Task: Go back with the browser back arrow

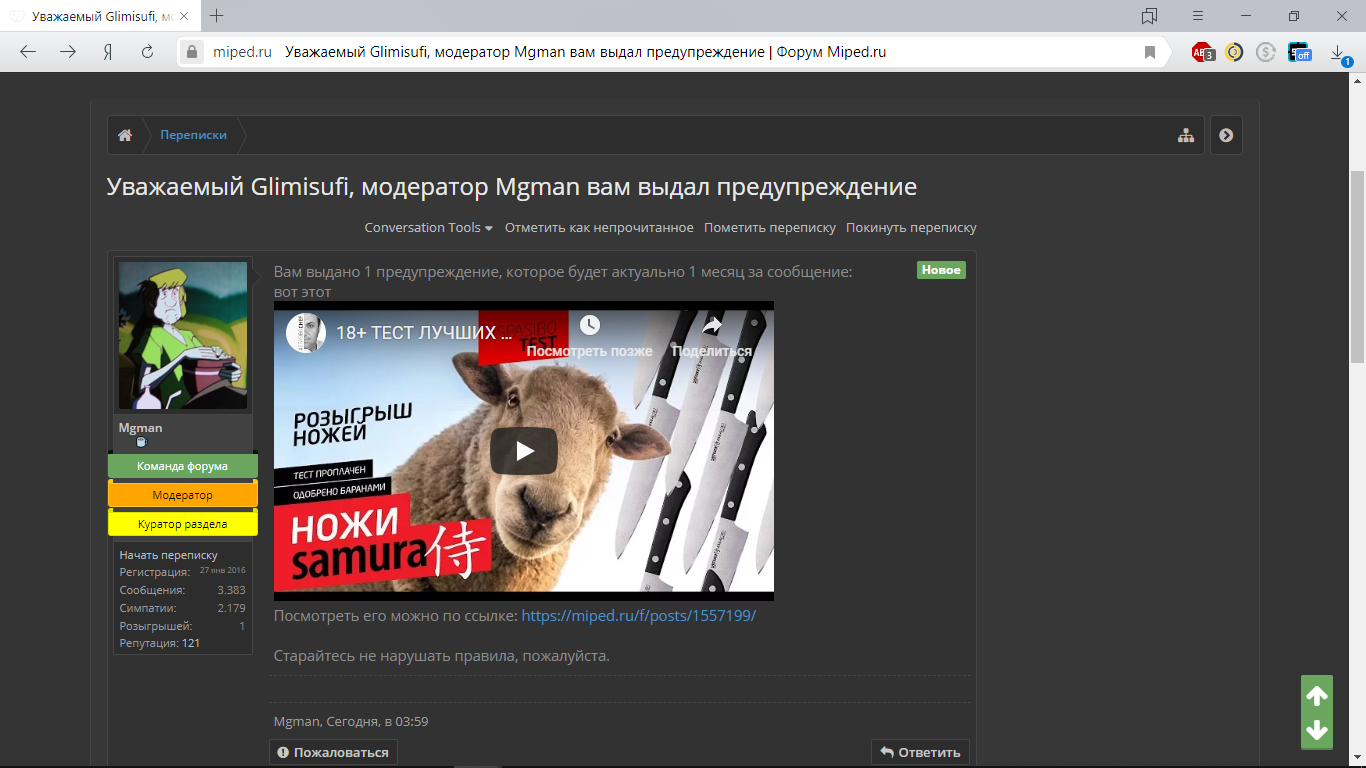Action: (28, 52)
